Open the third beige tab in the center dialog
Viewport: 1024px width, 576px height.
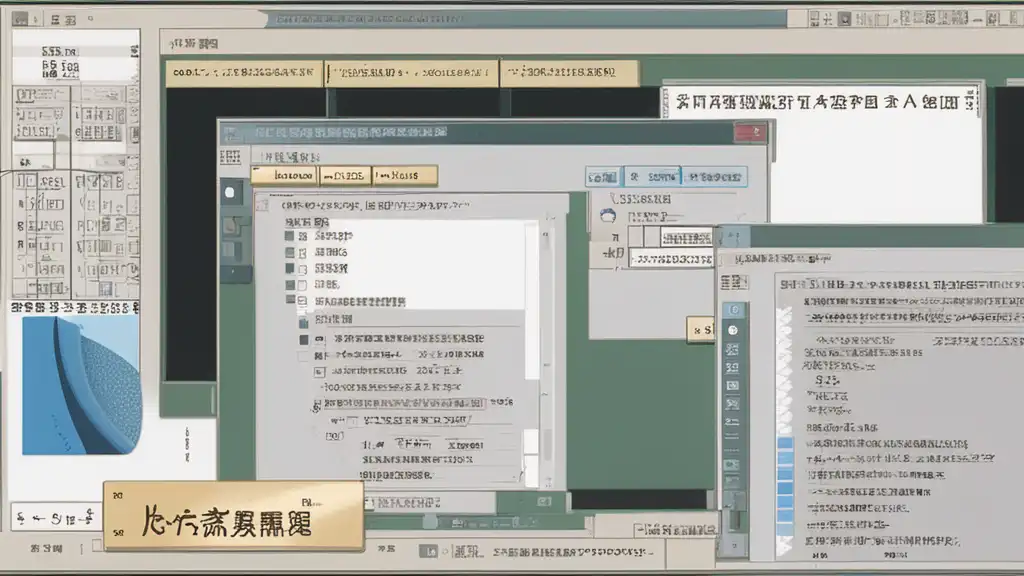pos(405,176)
